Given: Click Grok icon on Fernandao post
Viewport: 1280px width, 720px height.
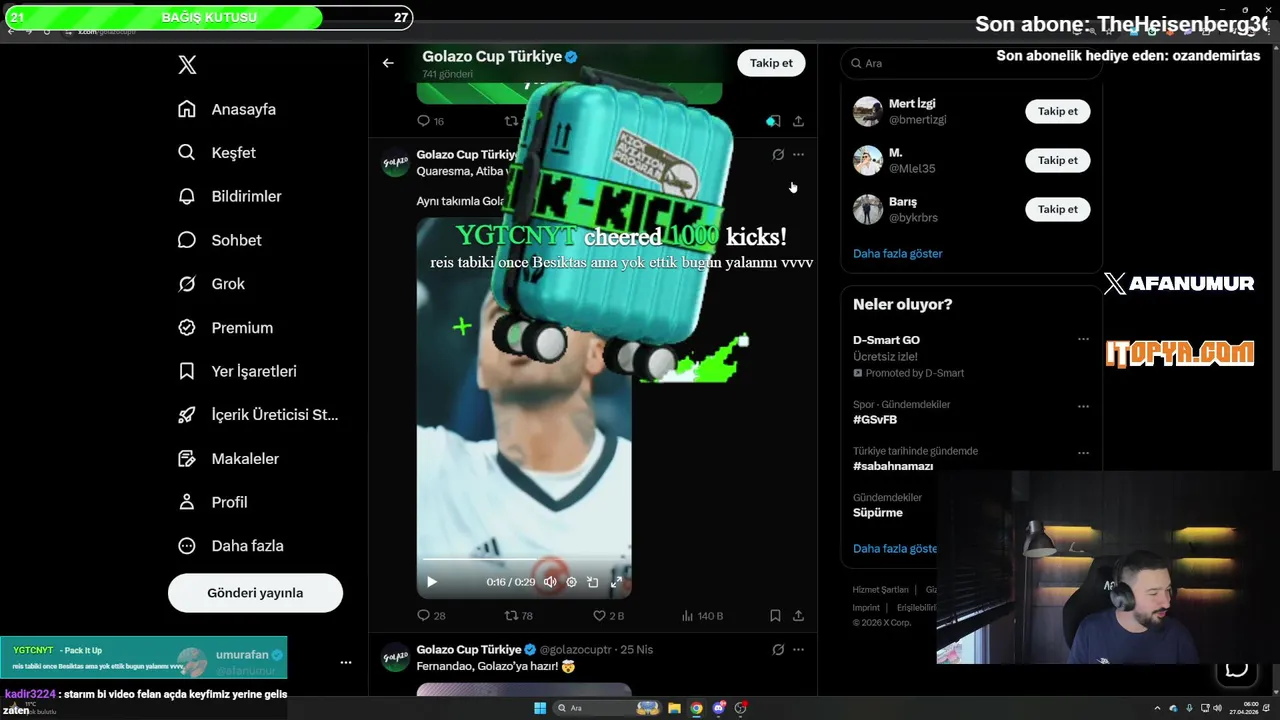Looking at the screenshot, I should [x=778, y=650].
